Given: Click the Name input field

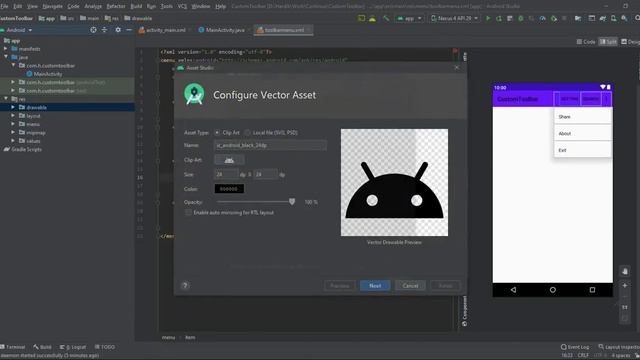Looking at the screenshot, I should 271,145.
